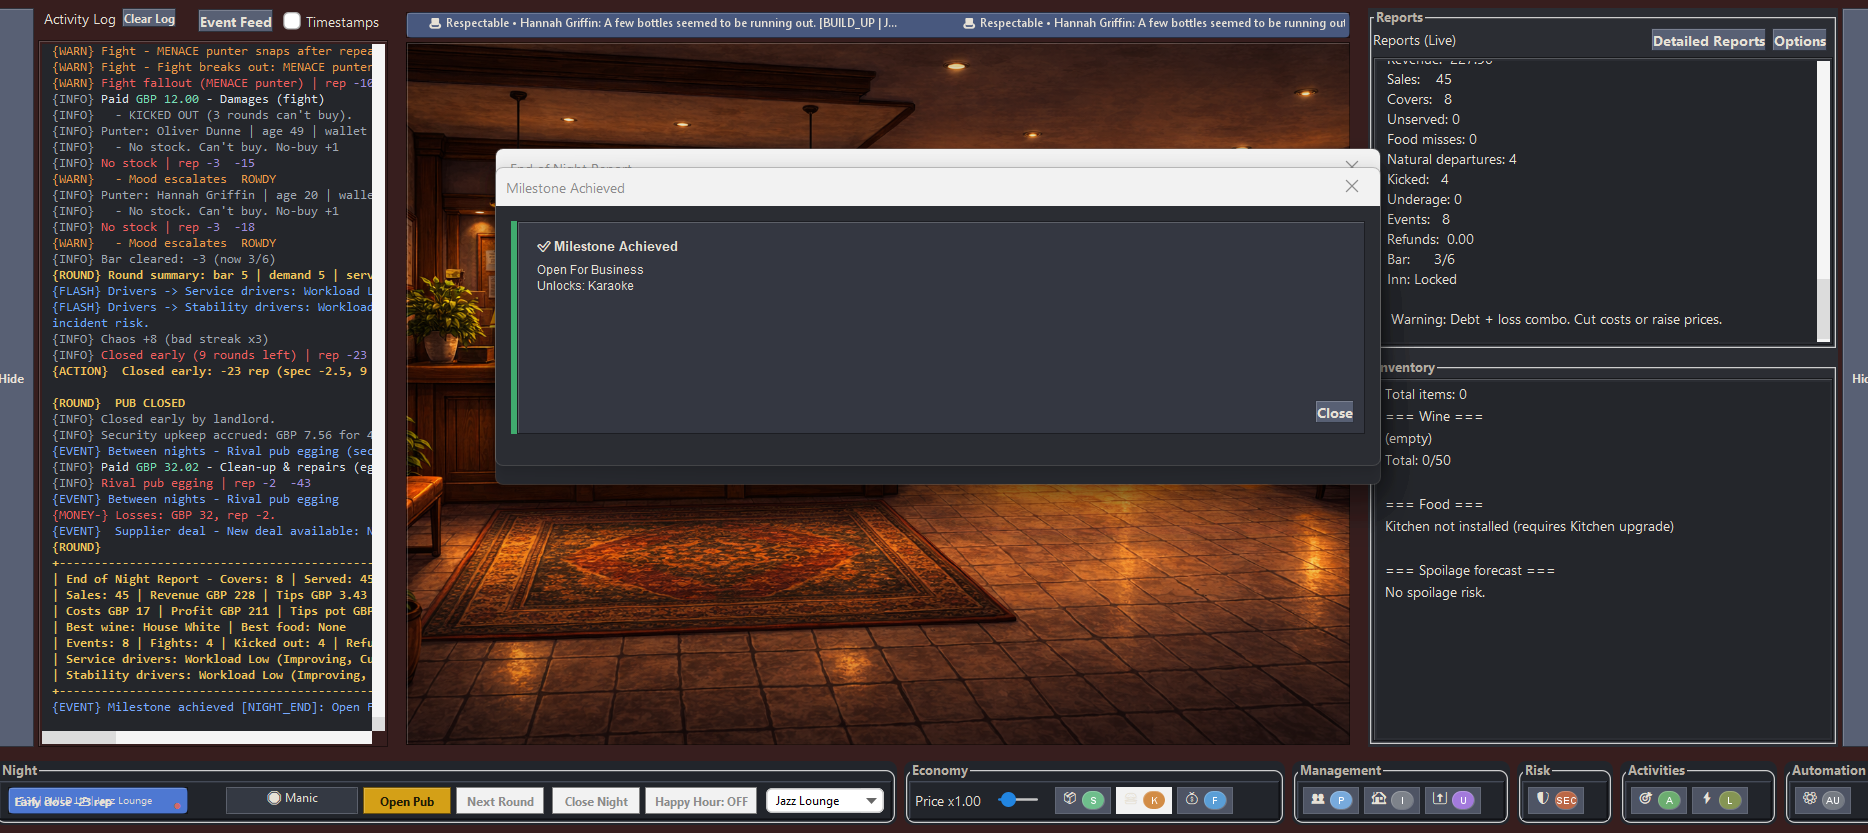Open the Activities (A) target icon button
The image size is (1868, 833).
click(x=1658, y=800)
